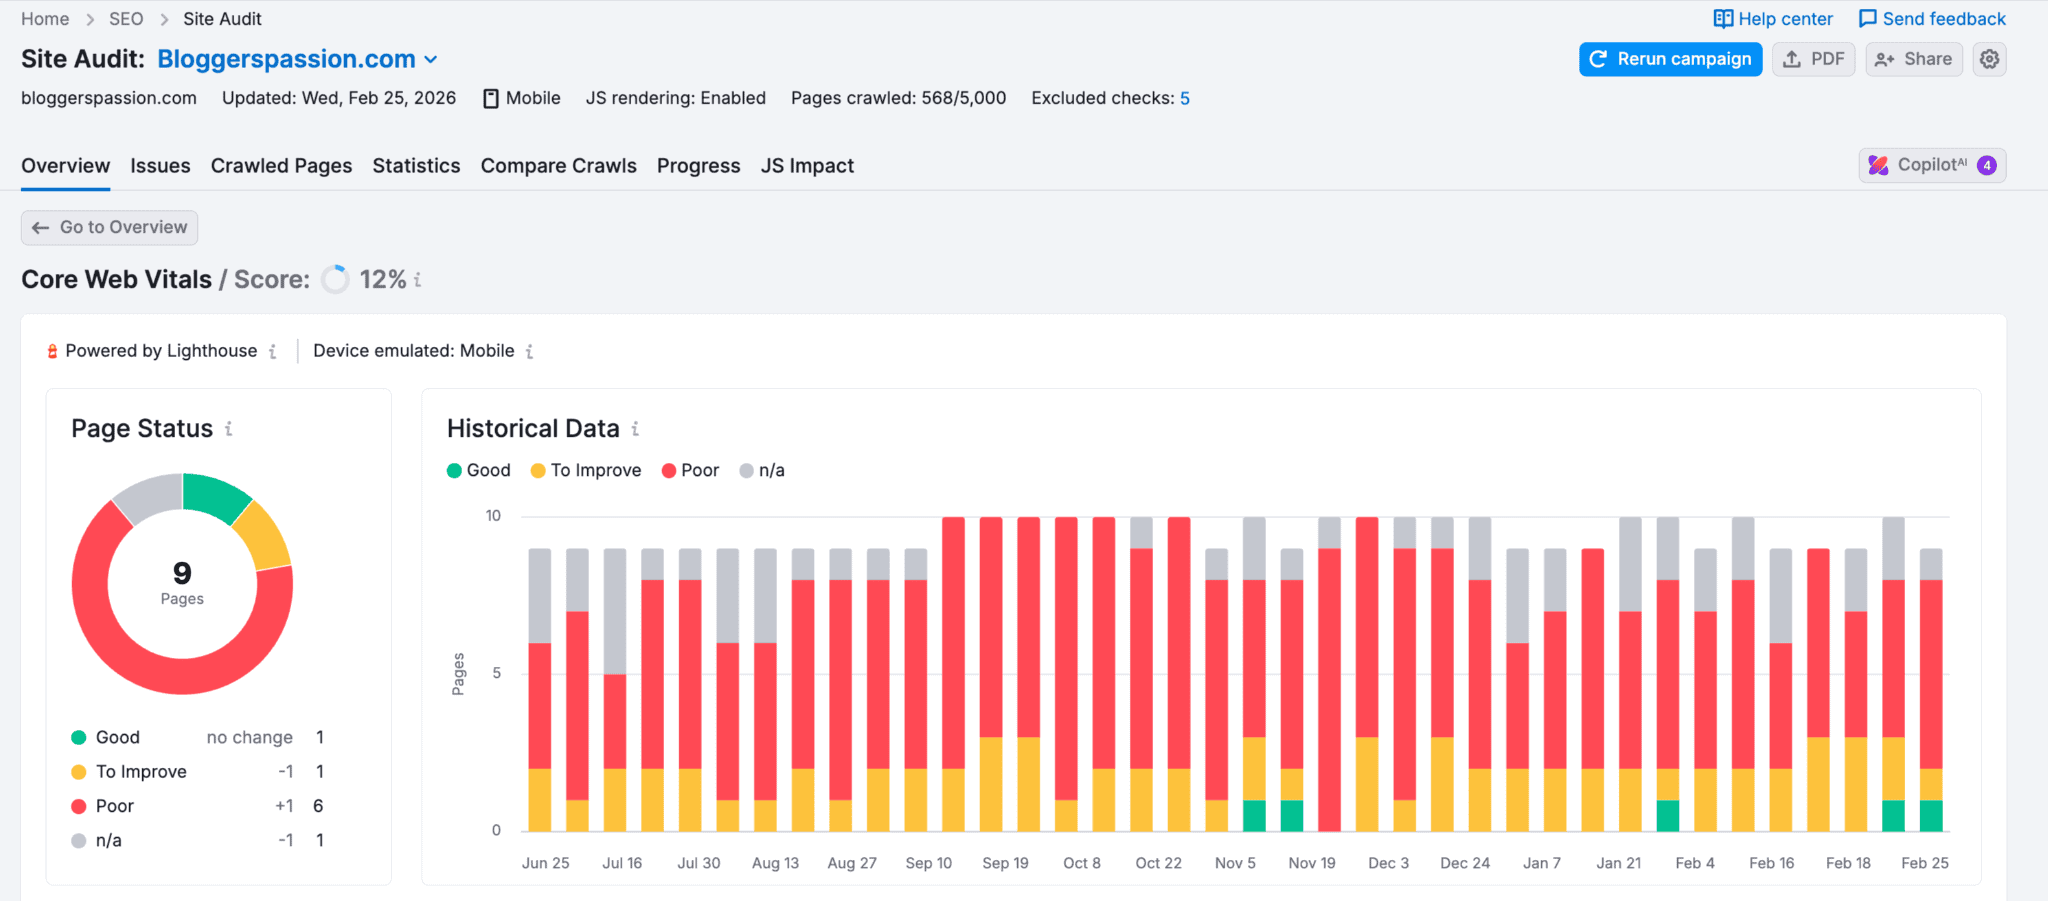Click the Rerun campaign button
The width and height of the screenshot is (2048, 901).
click(x=1671, y=59)
